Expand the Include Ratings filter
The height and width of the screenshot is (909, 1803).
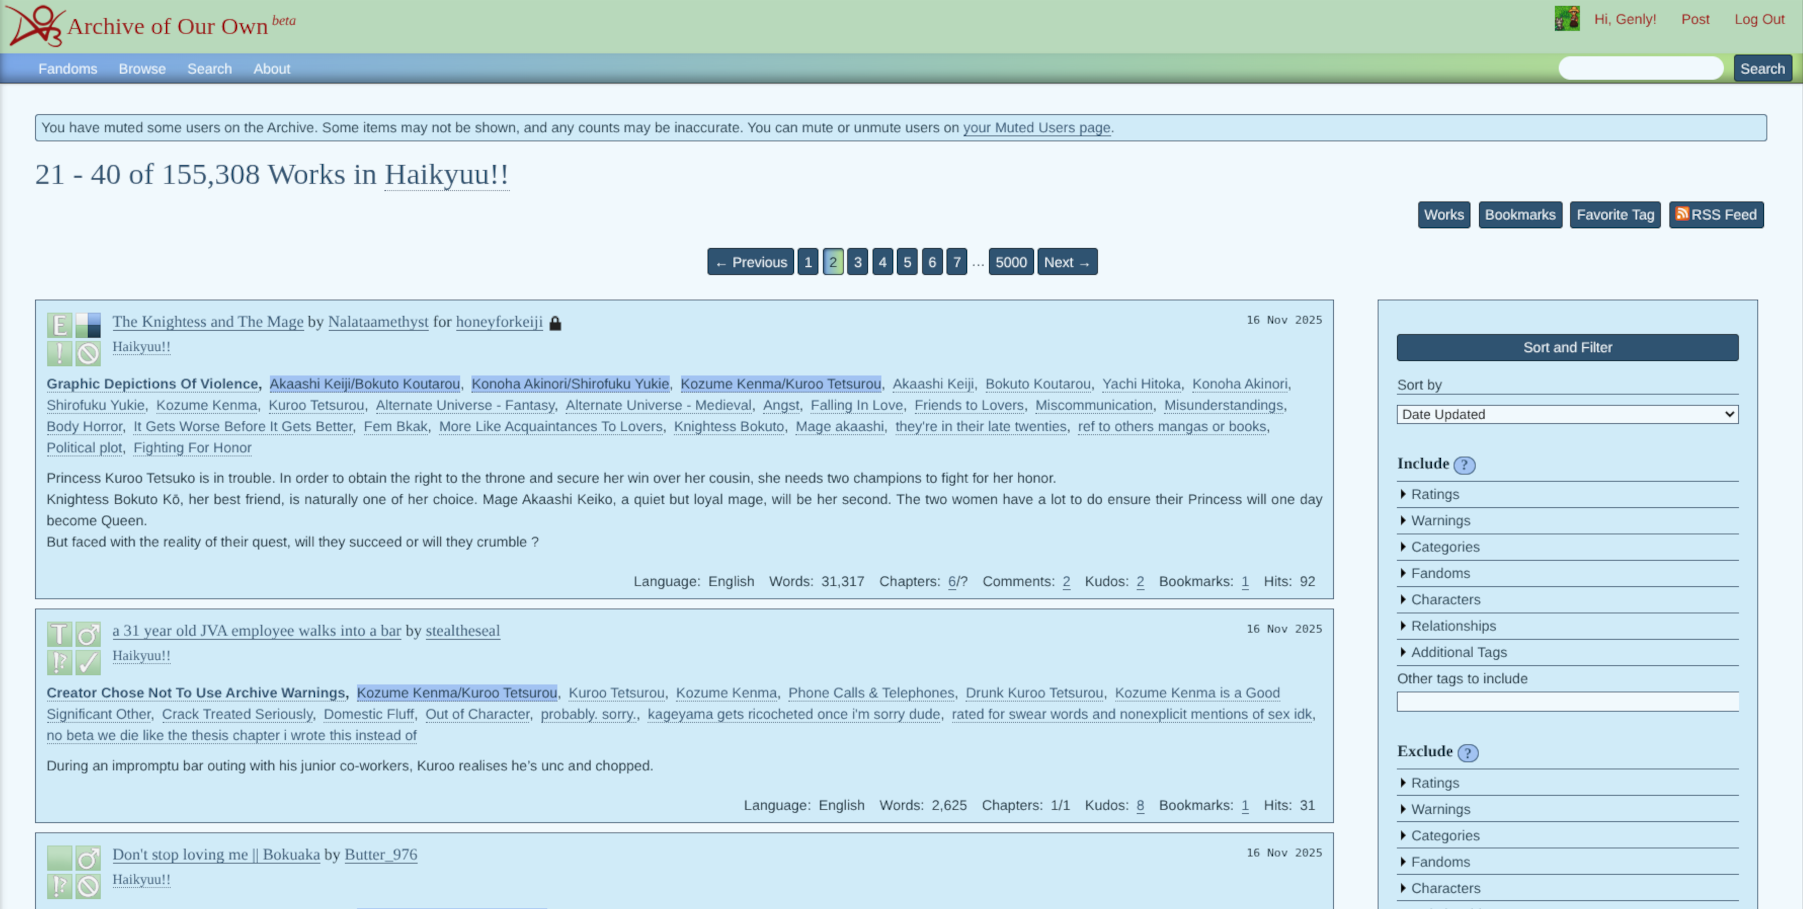click(1434, 494)
